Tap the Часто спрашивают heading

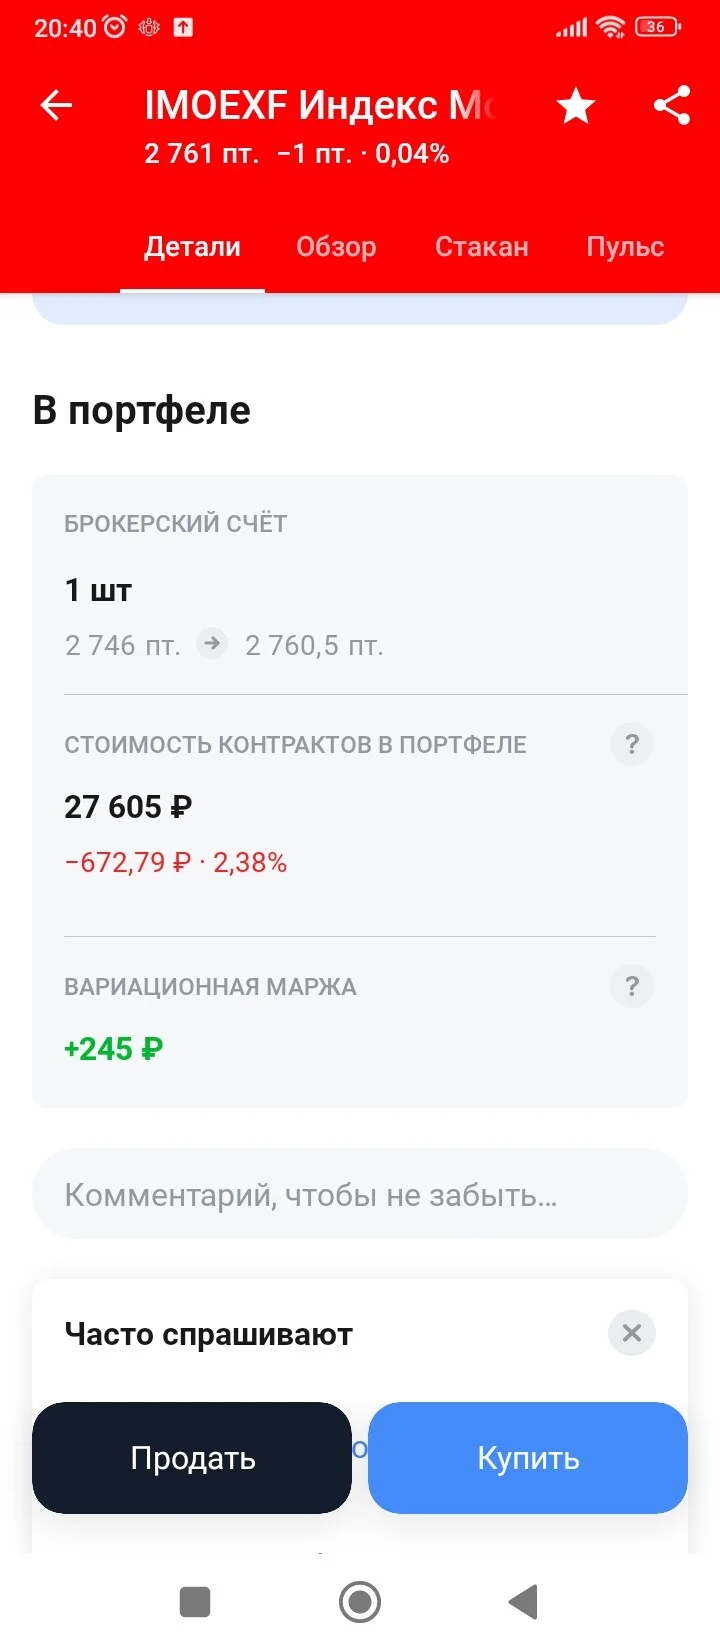point(209,1334)
